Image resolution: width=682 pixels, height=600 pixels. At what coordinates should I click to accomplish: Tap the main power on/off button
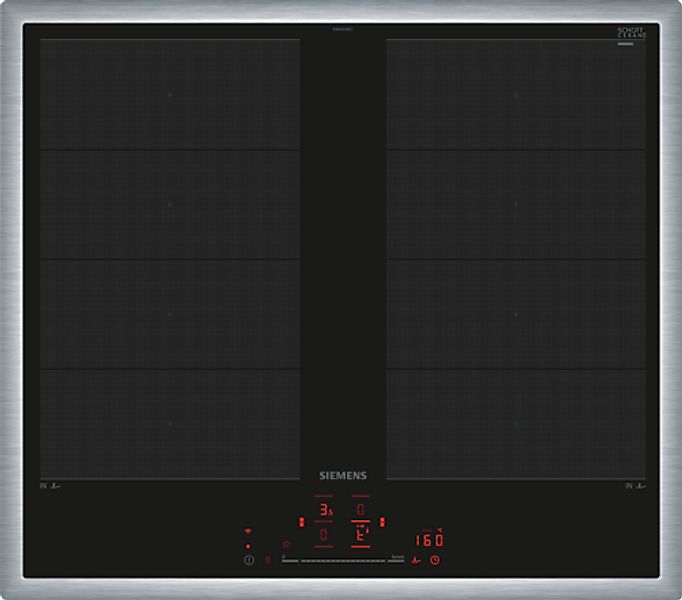[x=249, y=560]
